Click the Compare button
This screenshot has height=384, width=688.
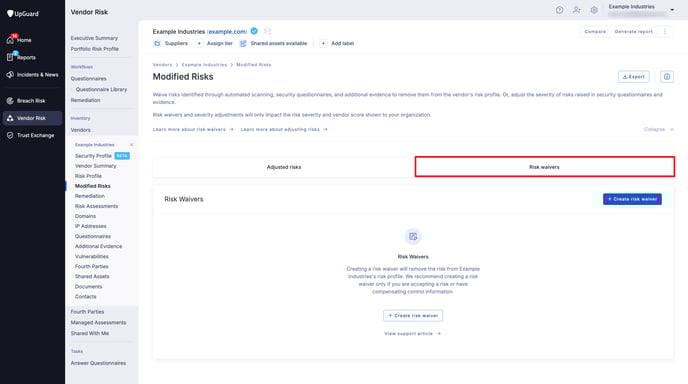(595, 32)
